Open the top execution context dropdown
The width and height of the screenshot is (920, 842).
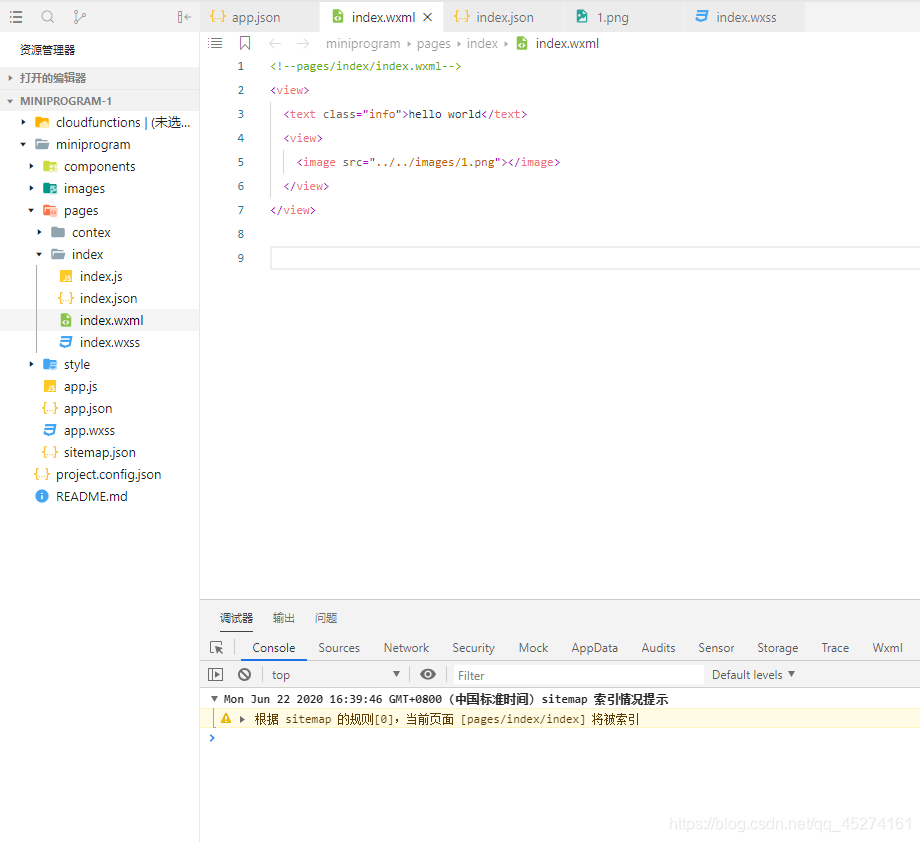336,675
